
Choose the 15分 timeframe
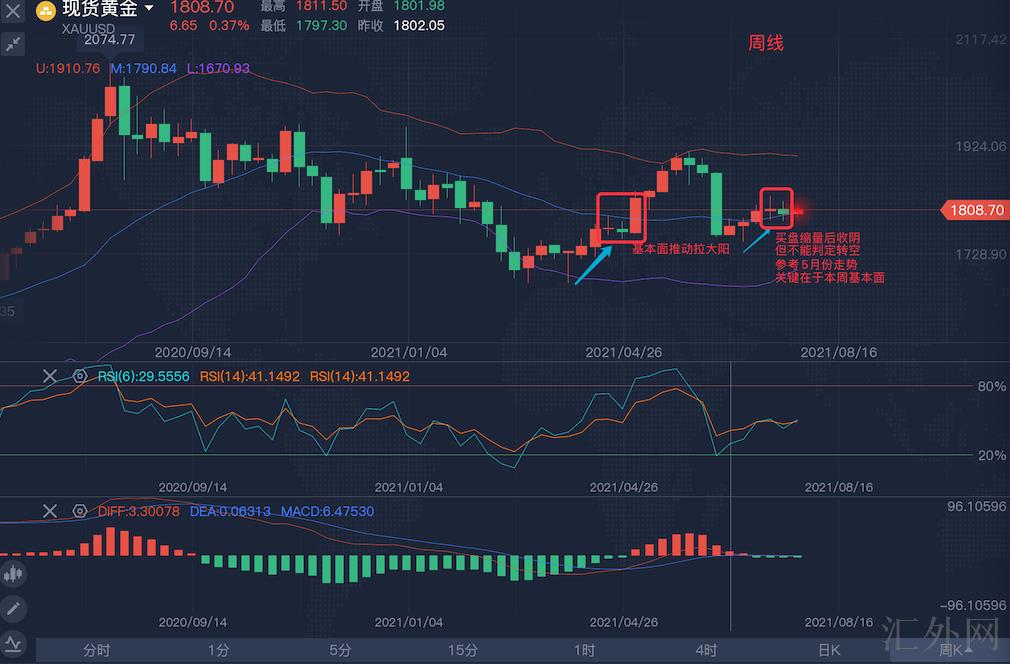point(462,651)
